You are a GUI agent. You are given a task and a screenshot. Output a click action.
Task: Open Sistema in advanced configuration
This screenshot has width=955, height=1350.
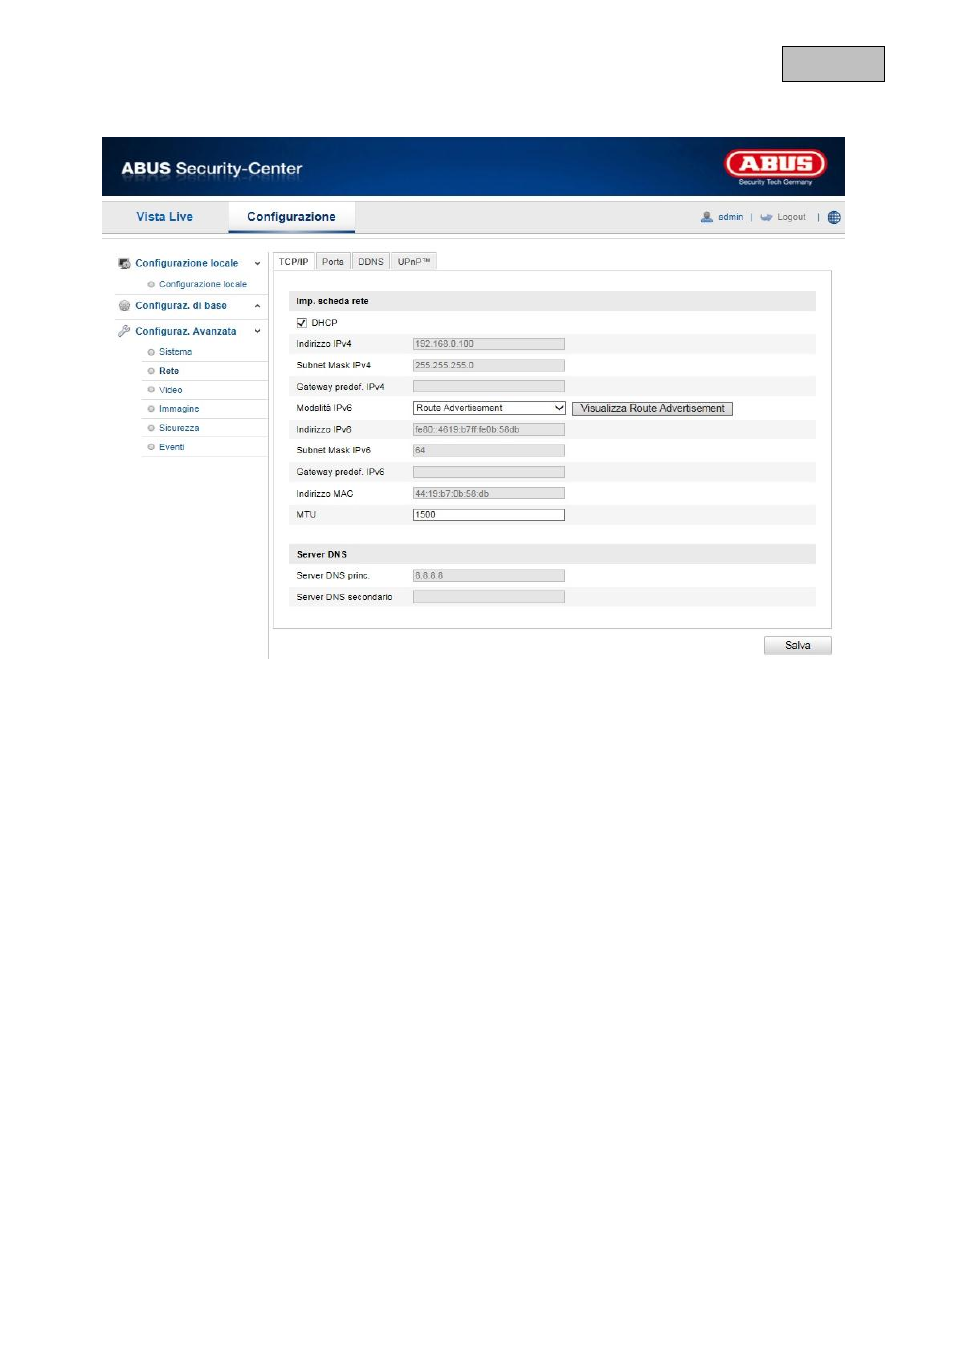pos(175,352)
